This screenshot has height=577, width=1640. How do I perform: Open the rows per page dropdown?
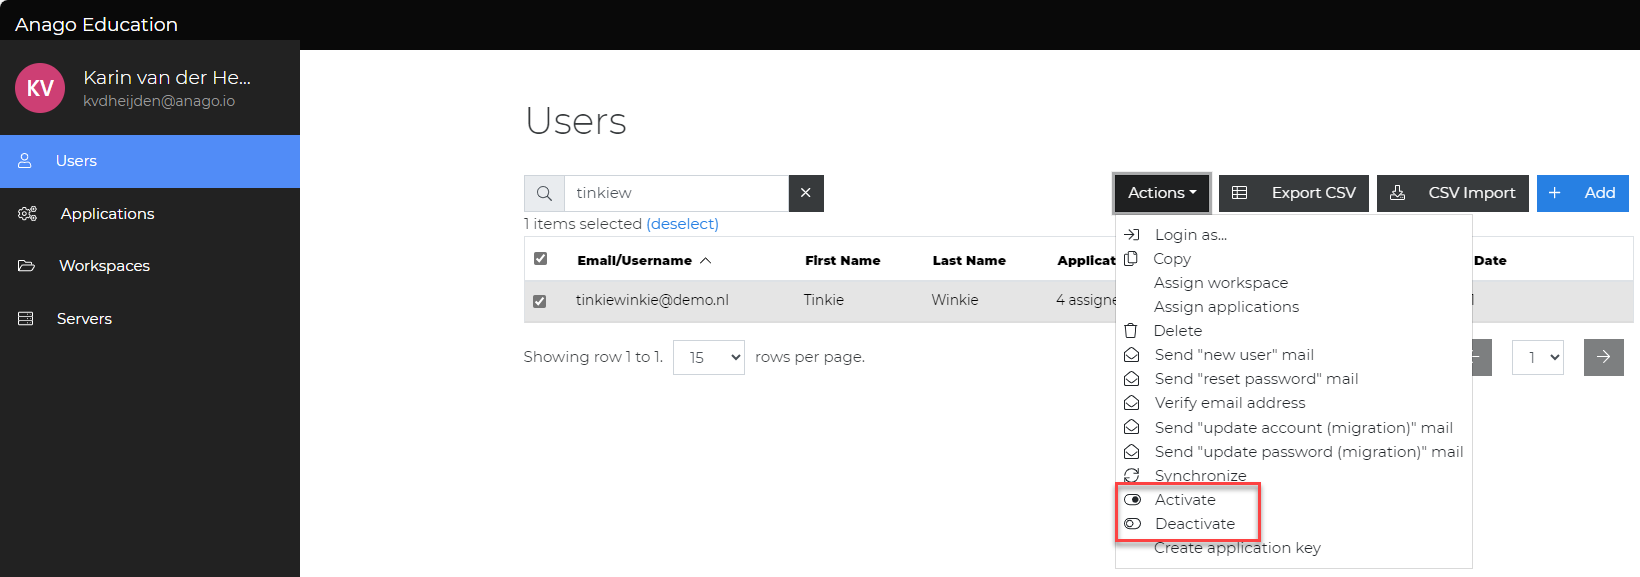(x=708, y=357)
